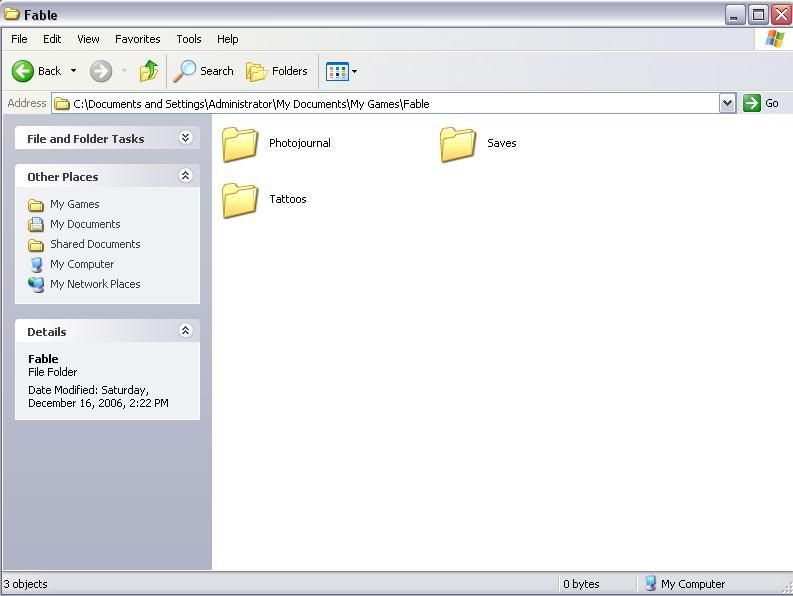
Task: Open My Computer link in Other Places
Action: [x=82, y=264]
